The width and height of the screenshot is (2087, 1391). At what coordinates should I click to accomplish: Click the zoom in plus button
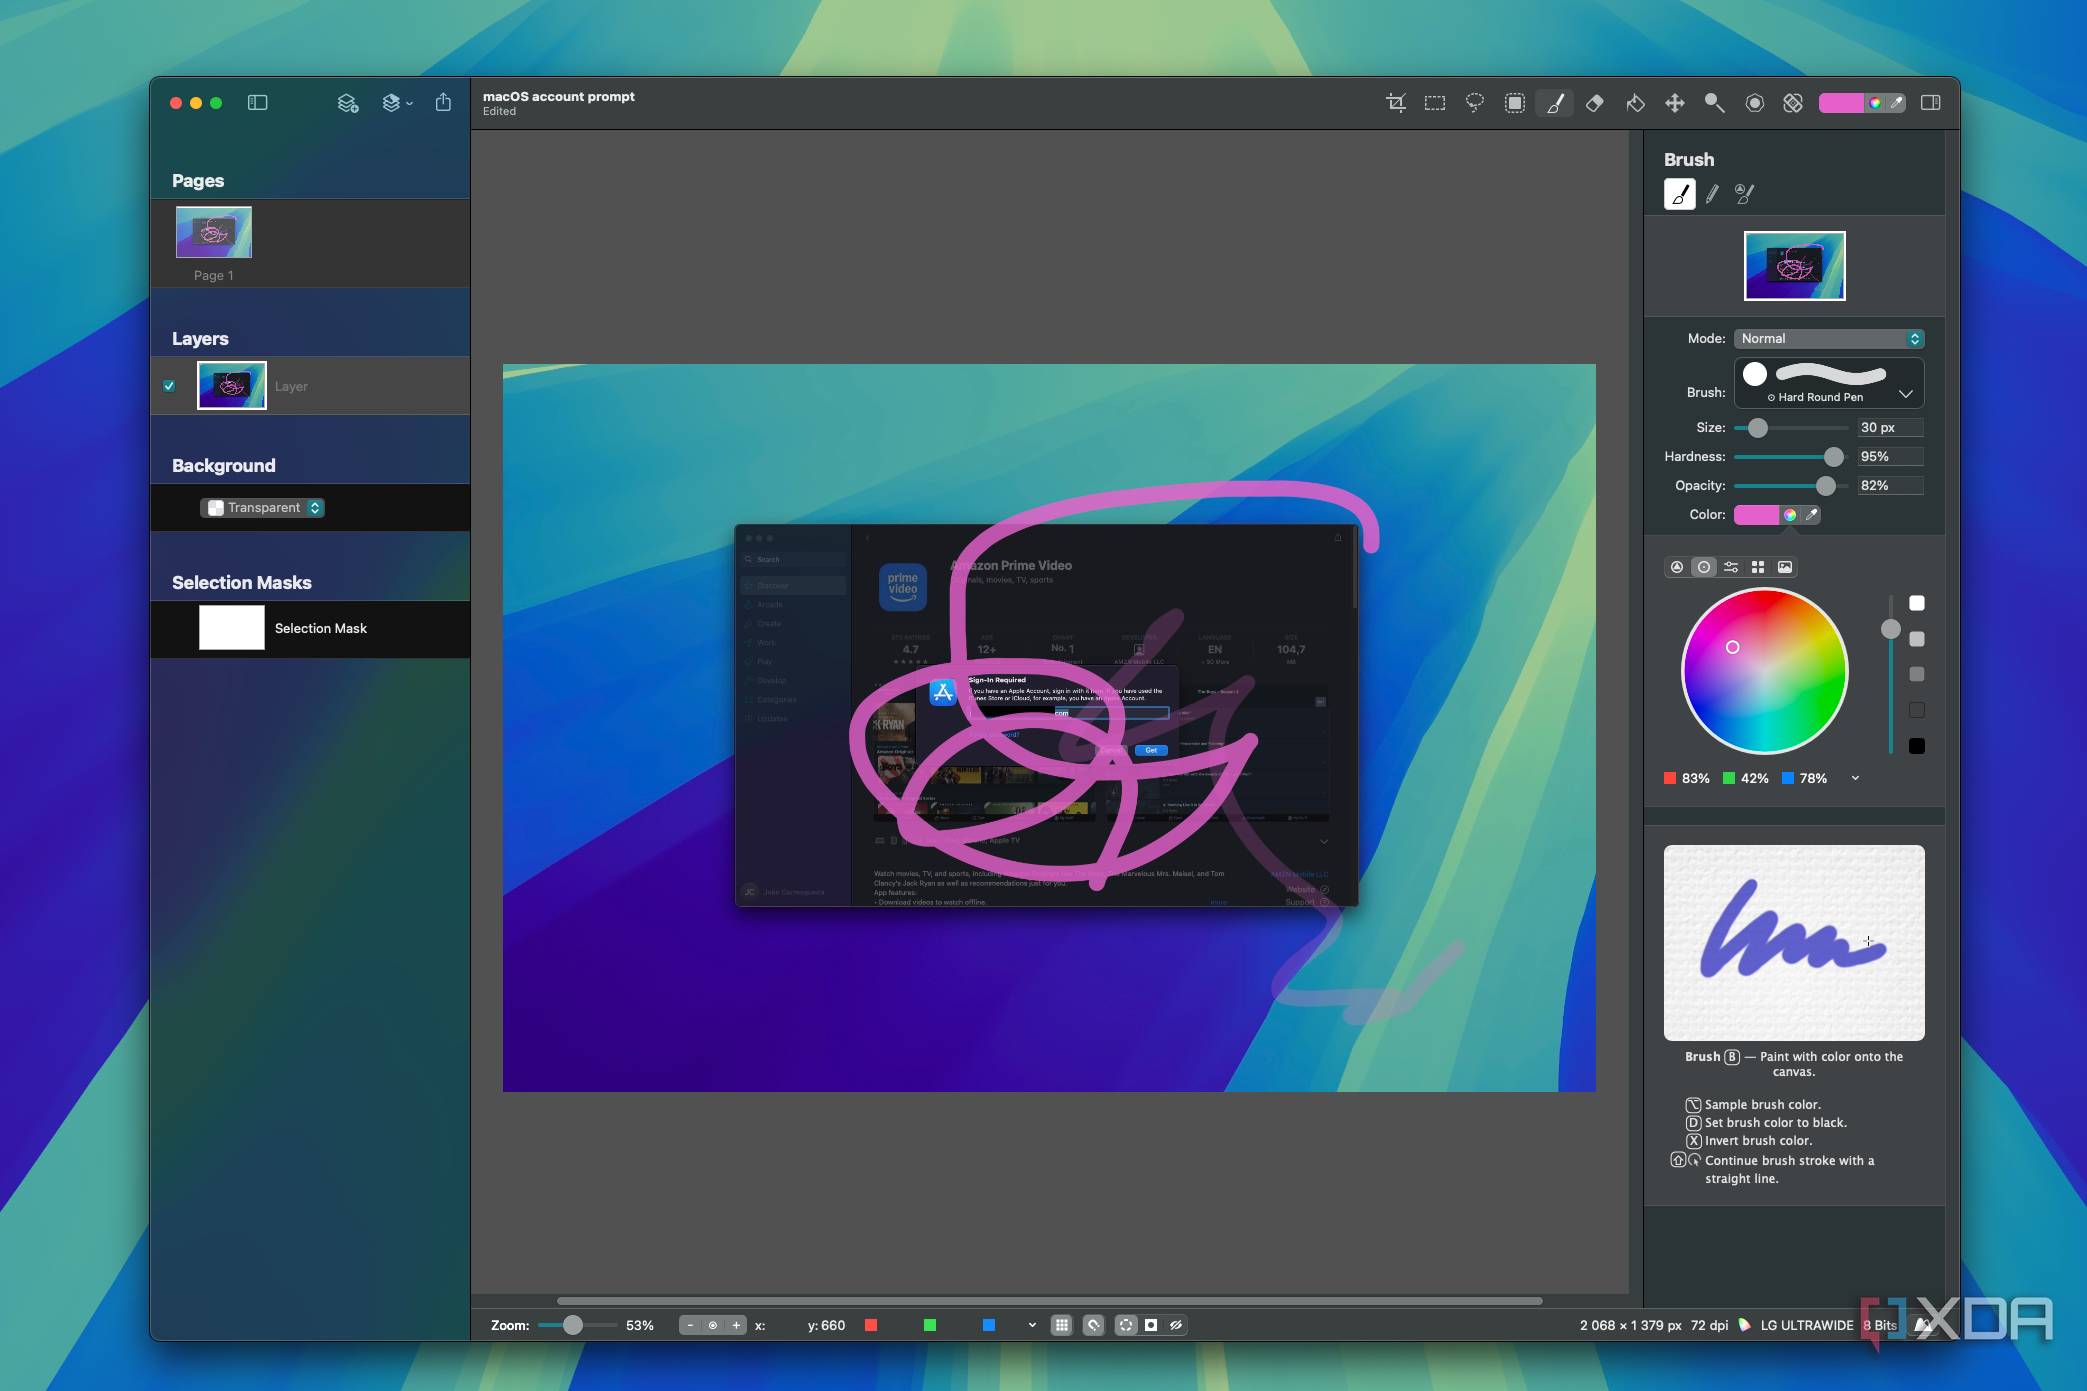click(x=736, y=1325)
